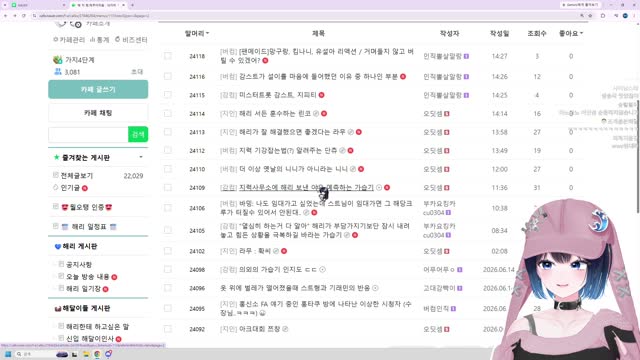This screenshot has width=640, height=360.
Task: Click the member count people icon
Action: click(58, 72)
